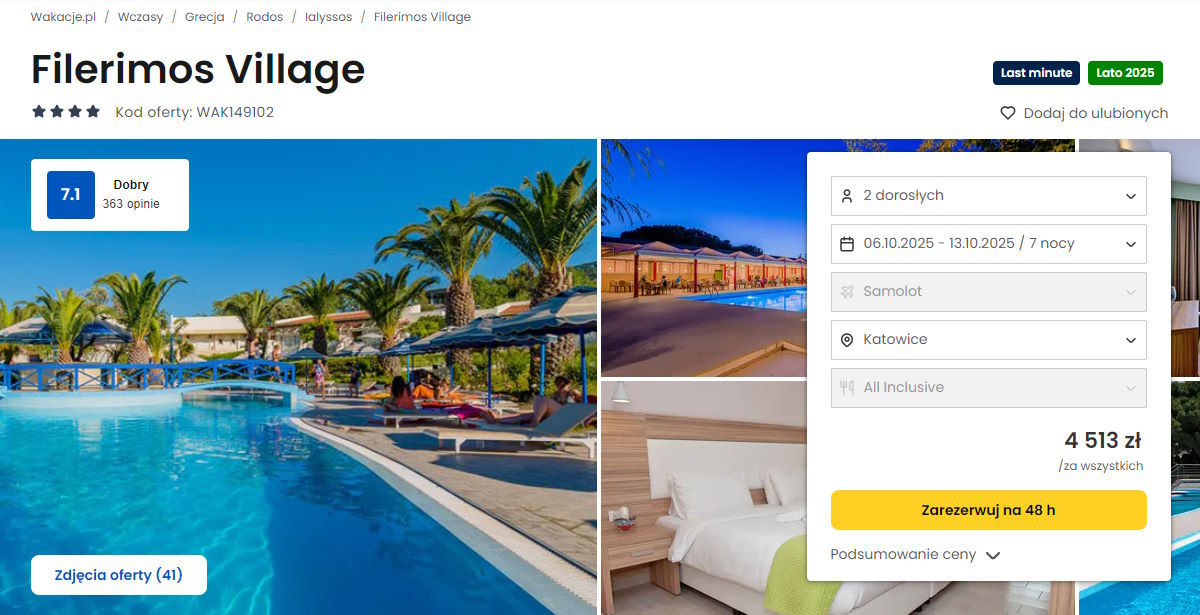Viewport: 1200px width, 615px height.
Task: Click the airplane icon beside Samolot
Action: pos(847,292)
